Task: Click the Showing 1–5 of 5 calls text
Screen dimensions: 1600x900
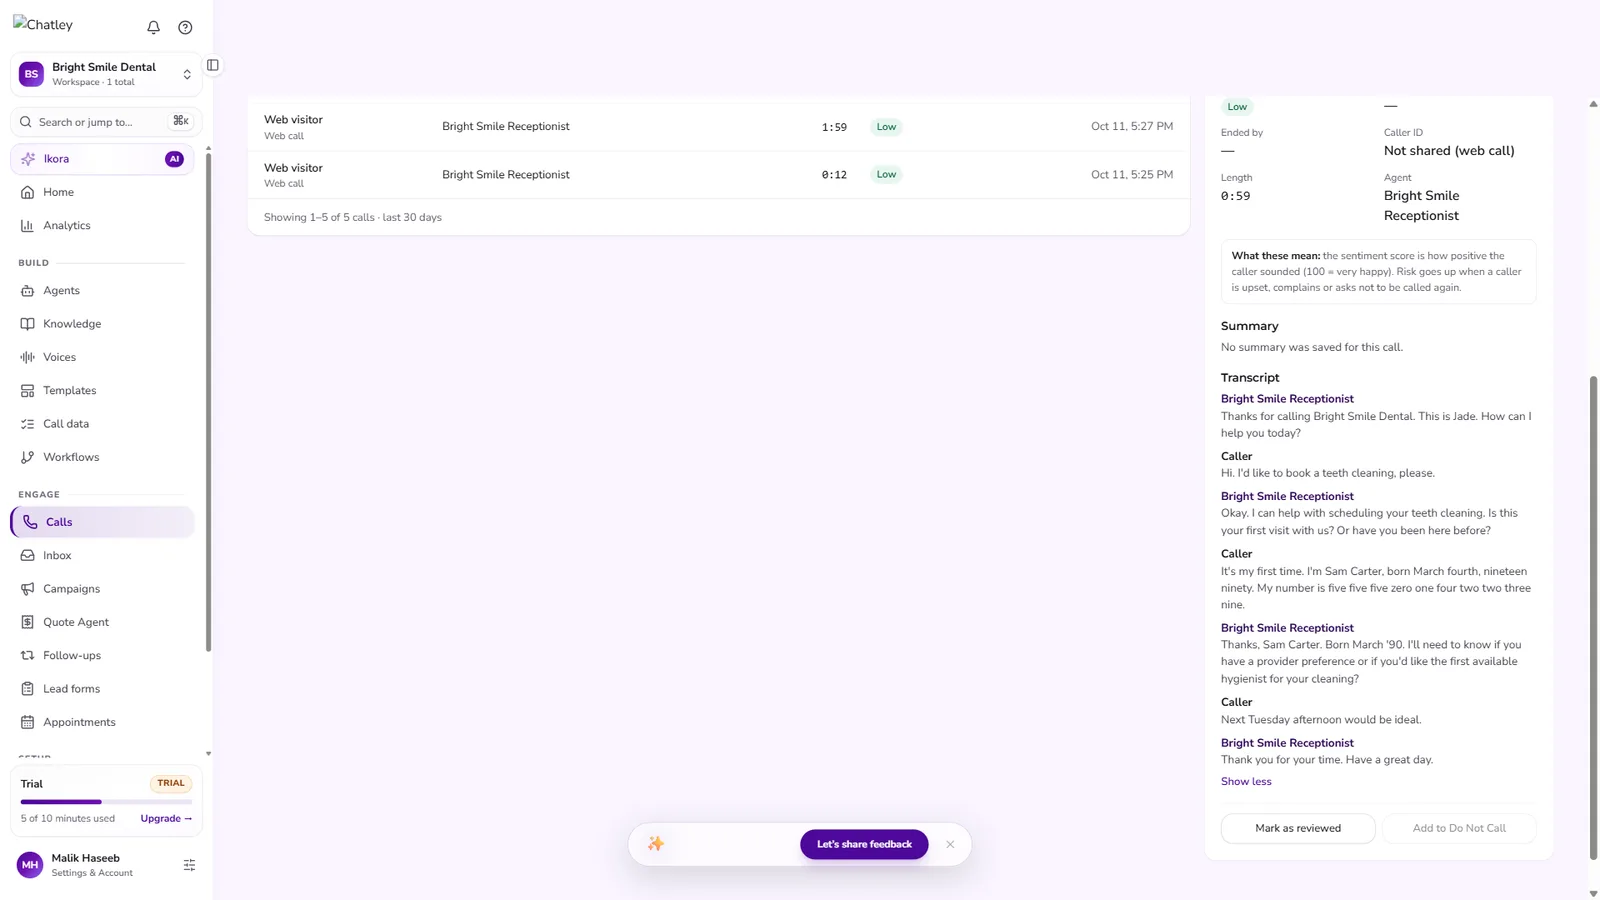Action: click(353, 217)
